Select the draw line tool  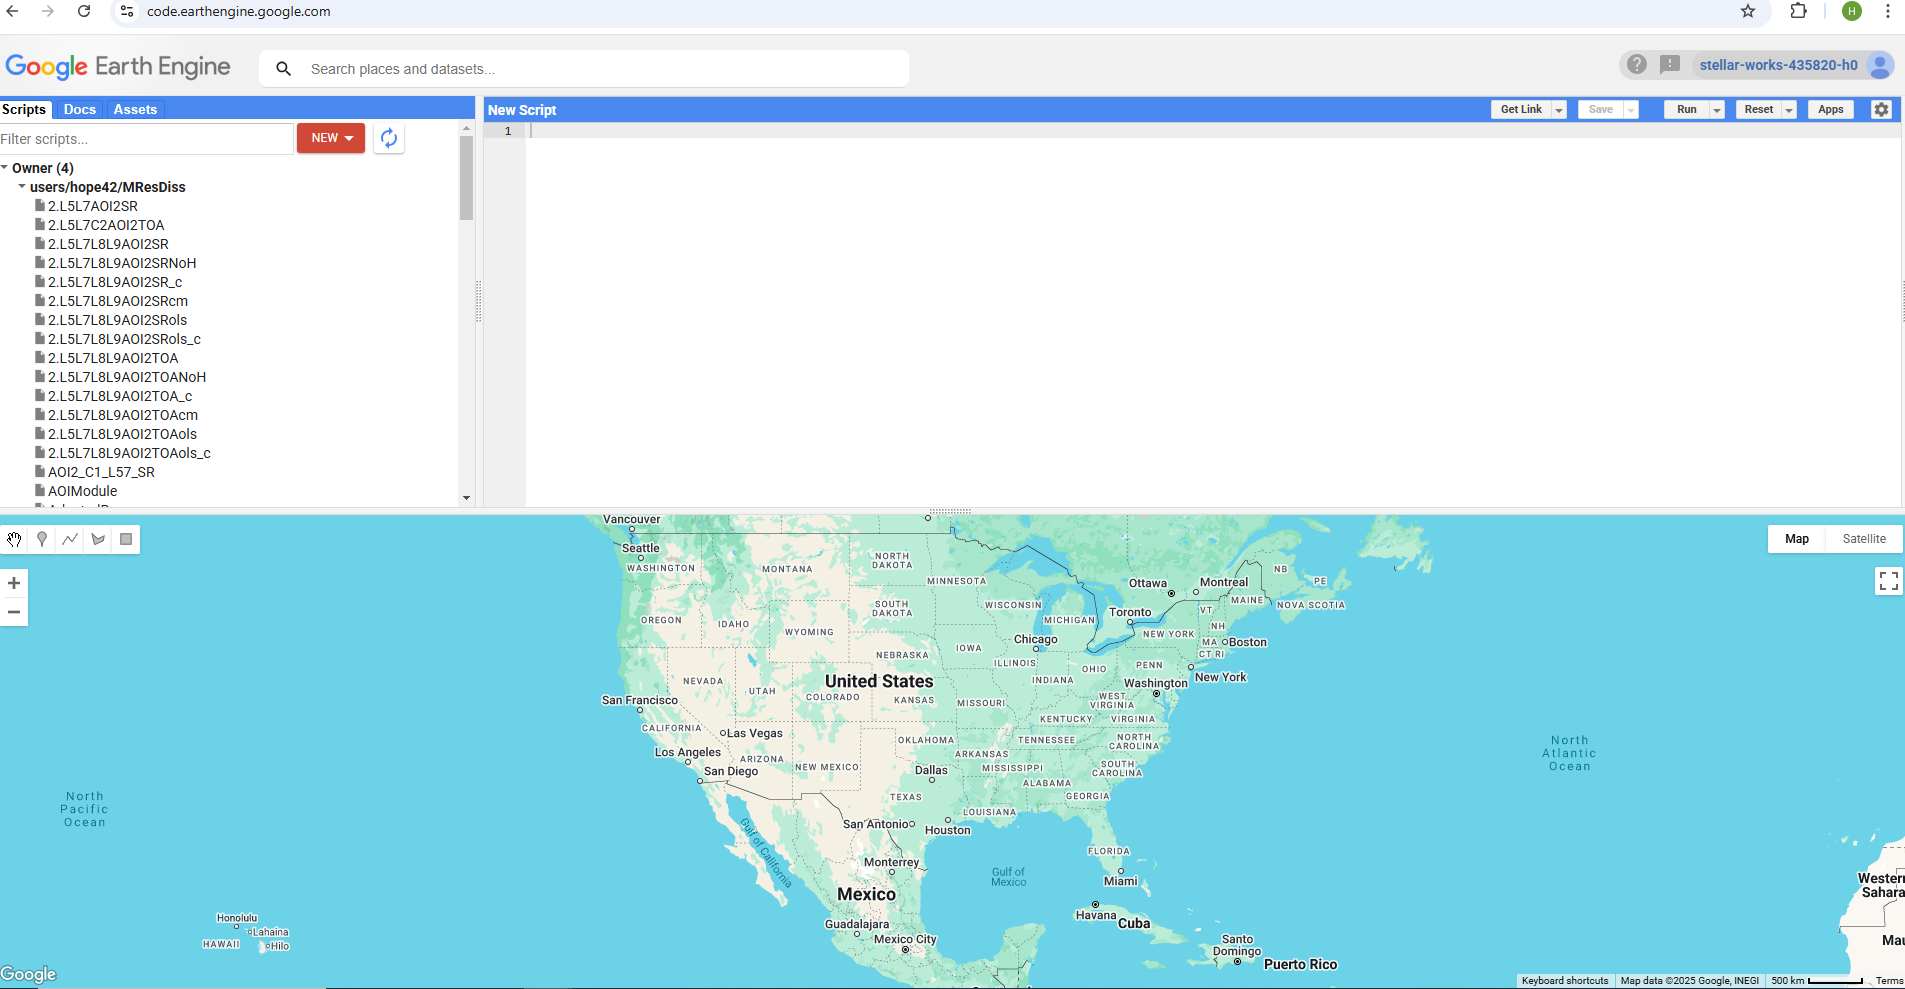[70, 539]
